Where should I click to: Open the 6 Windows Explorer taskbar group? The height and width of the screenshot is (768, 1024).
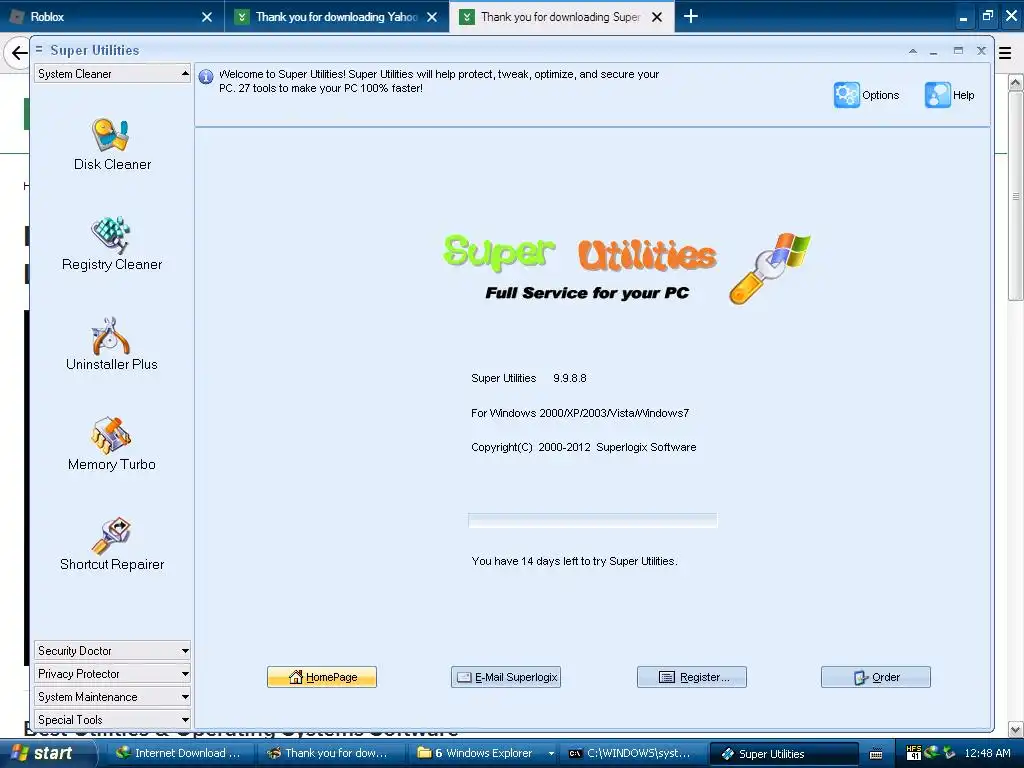click(x=483, y=754)
